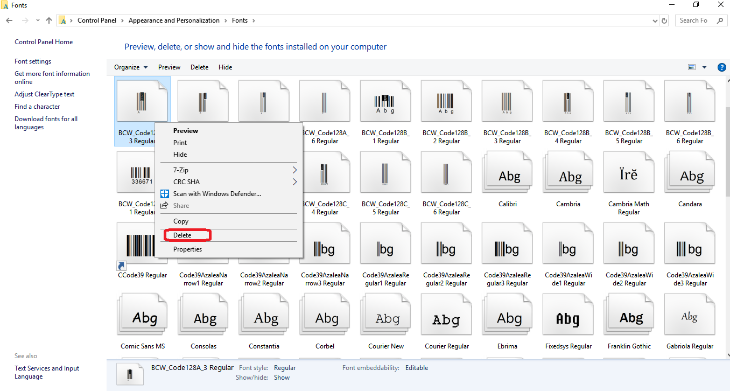This screenshot has width=730, height=391.
Task: Click Download fonts for all languages
Action: (x=46, y=122)
